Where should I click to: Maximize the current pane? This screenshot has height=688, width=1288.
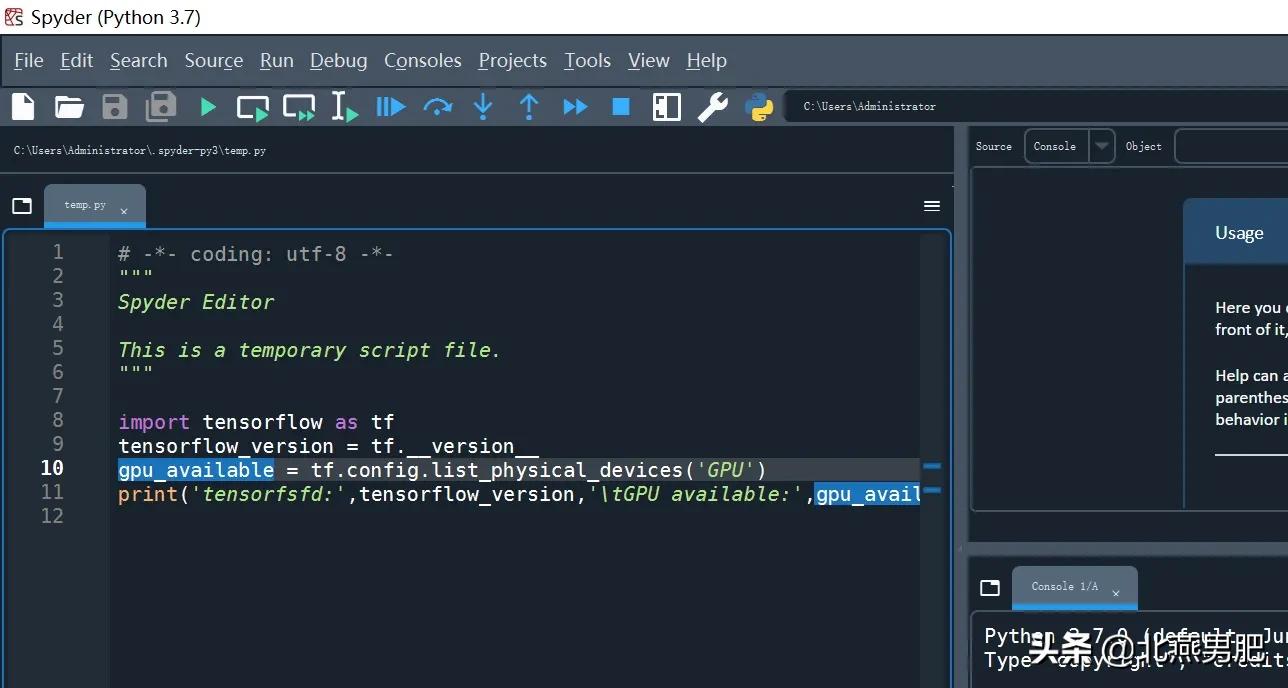coord(666,106)
